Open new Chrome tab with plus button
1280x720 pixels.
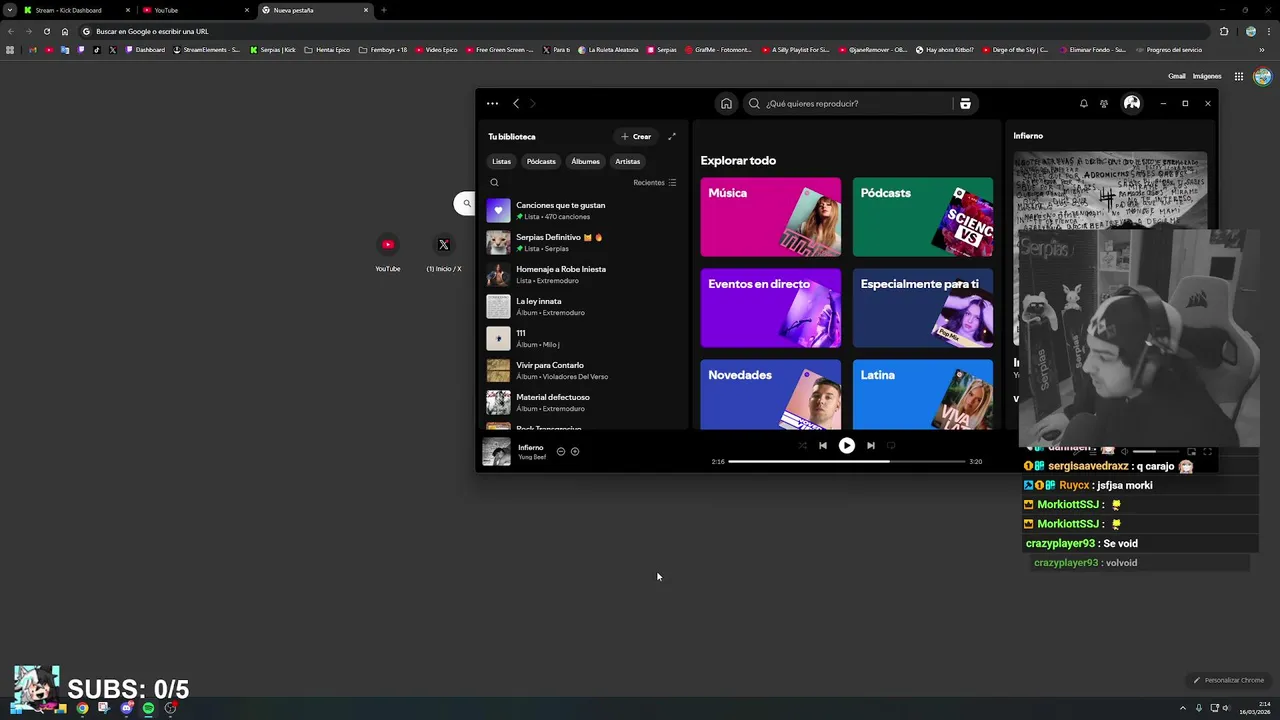(x=384, y=10)
